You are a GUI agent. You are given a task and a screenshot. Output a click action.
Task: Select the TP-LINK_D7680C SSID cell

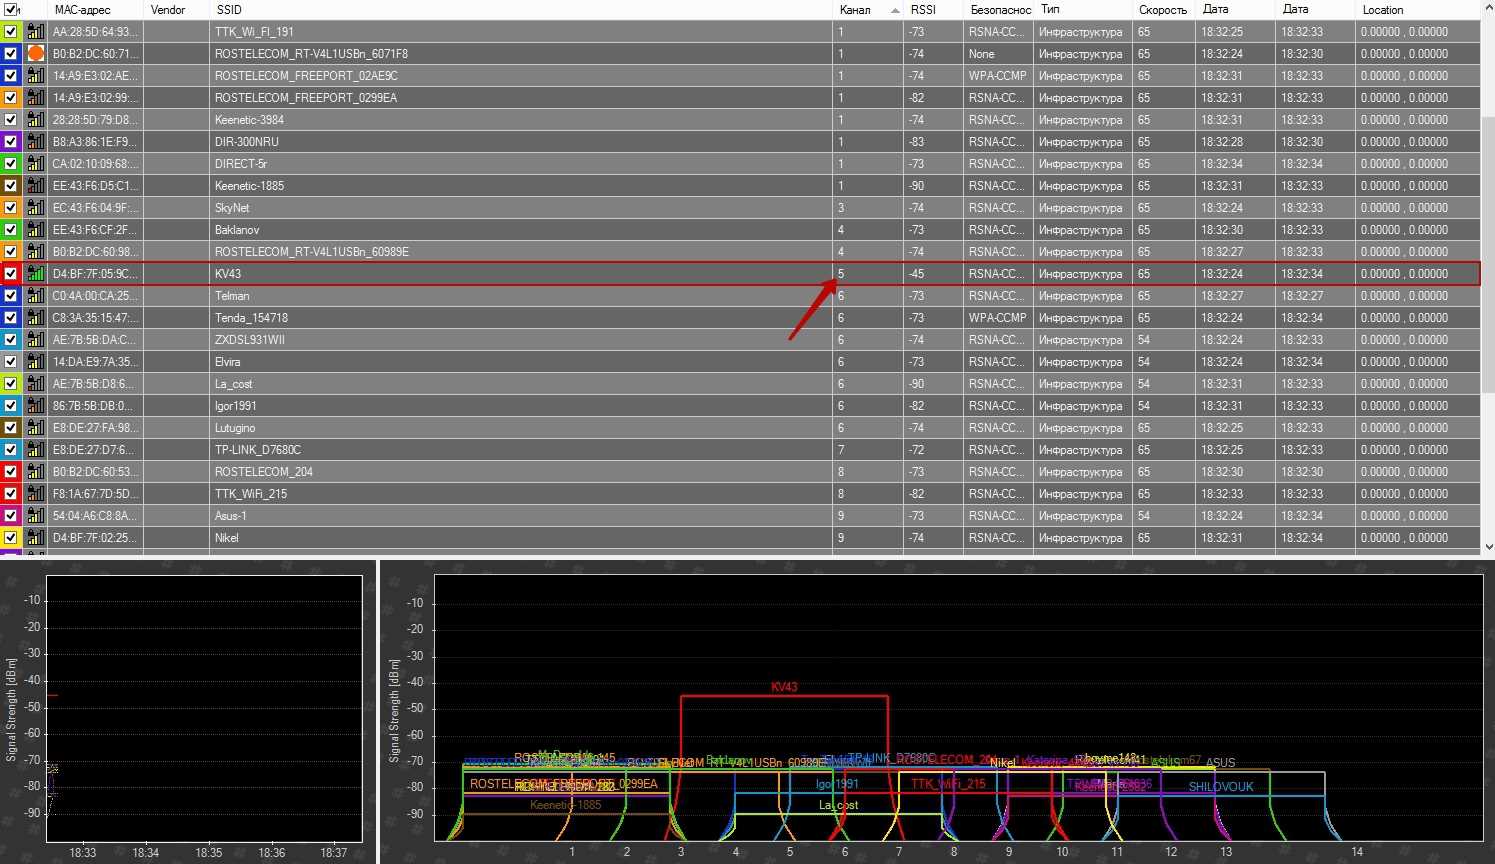tap(521, 450)
